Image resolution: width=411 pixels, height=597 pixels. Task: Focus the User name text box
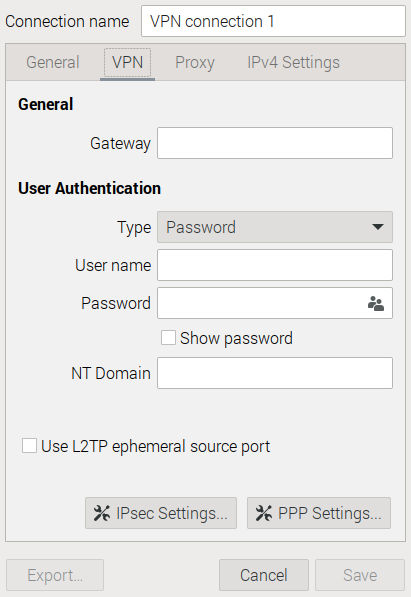tap(275, 265)
